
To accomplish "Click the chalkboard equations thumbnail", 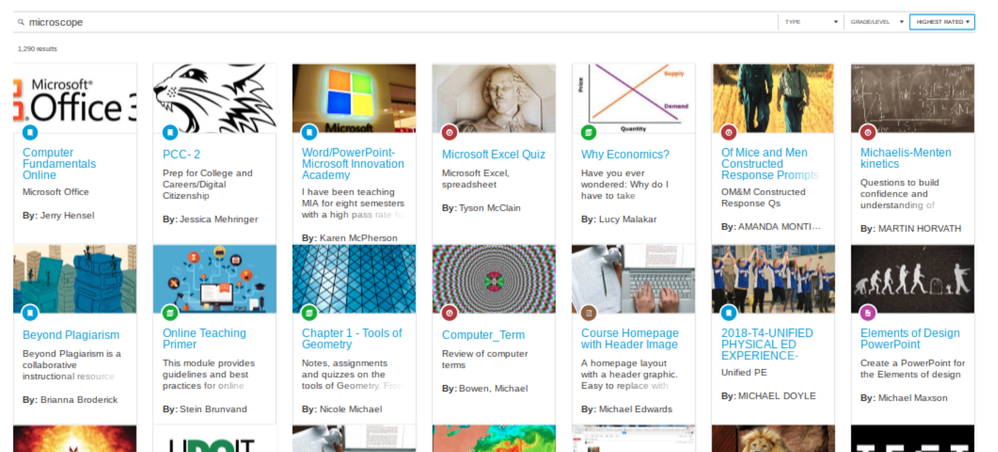I will coord(913,98).
